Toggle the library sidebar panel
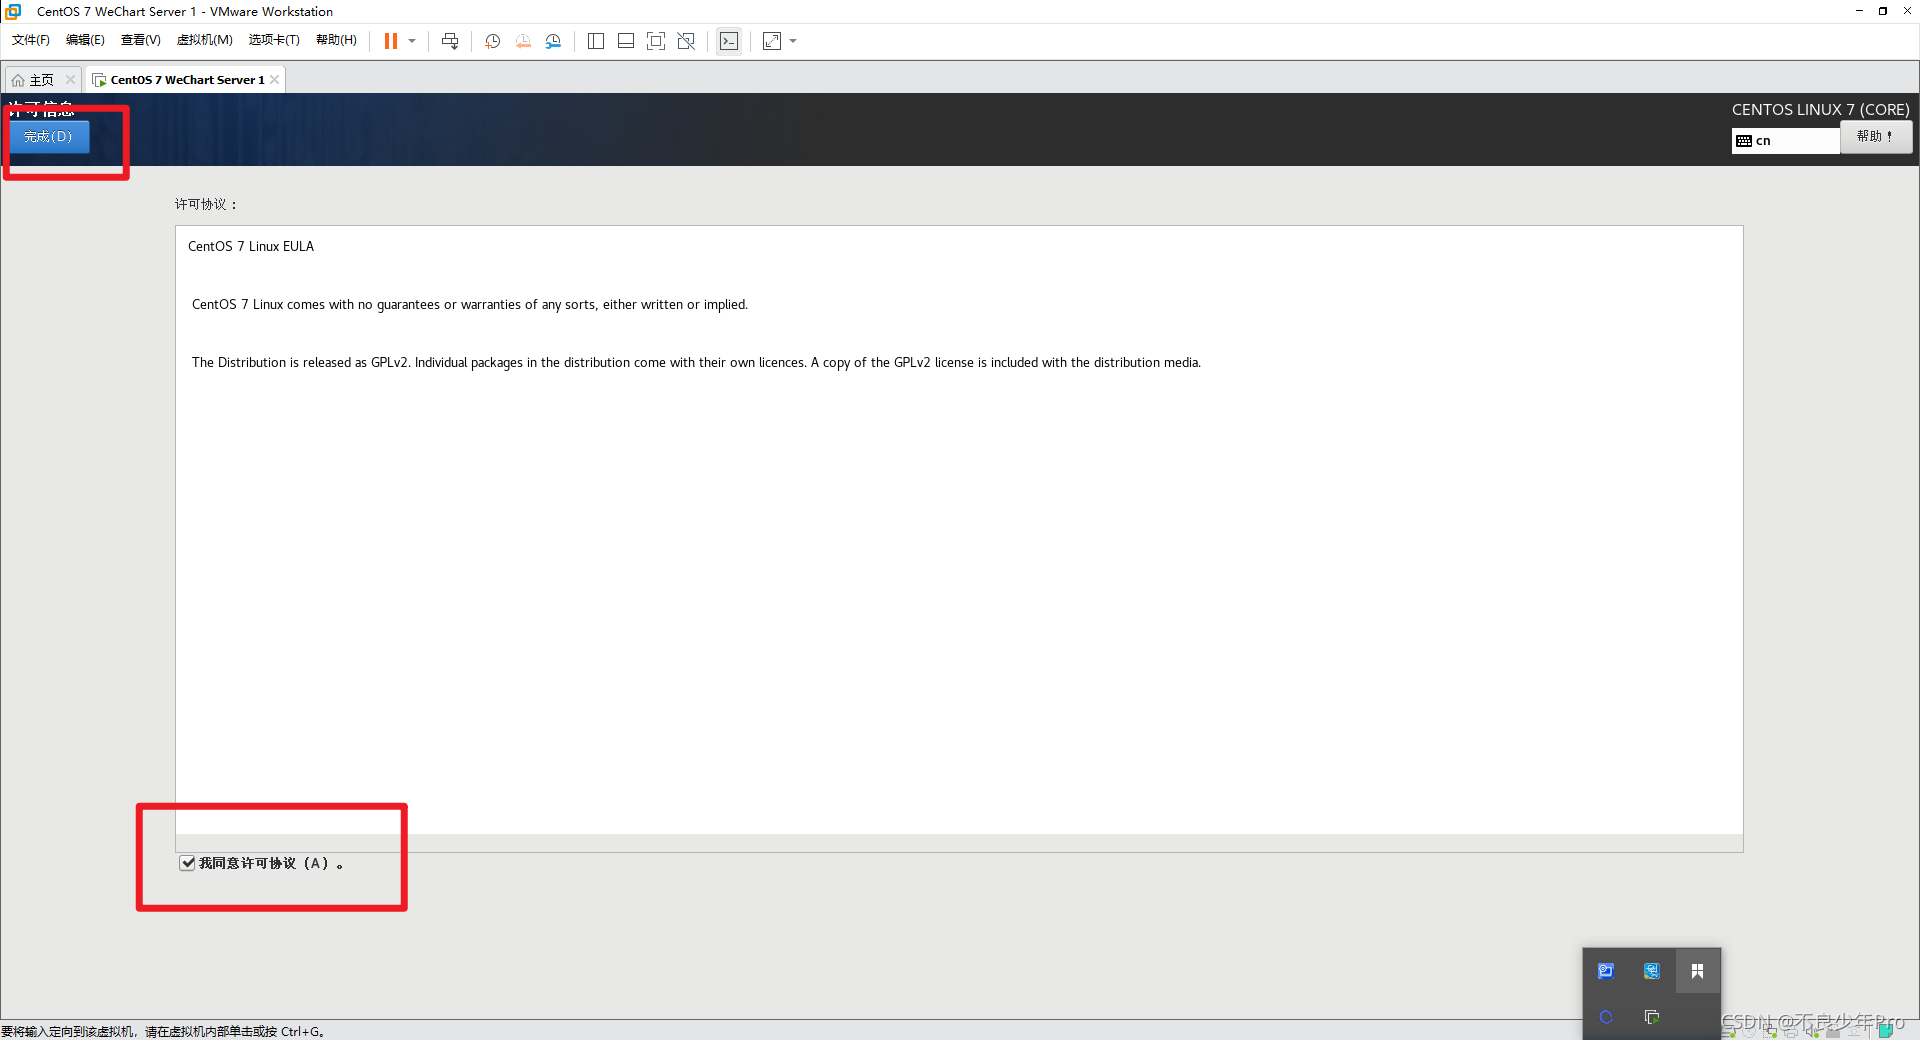Viewport: 1920px width, 1040px height. [x=596, y=41]
